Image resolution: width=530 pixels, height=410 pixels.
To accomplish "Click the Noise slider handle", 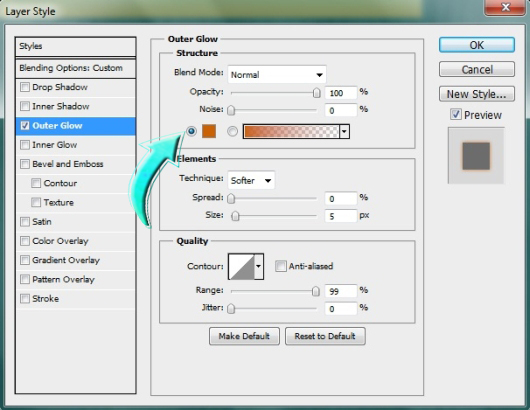I will [x=231, y=111].
